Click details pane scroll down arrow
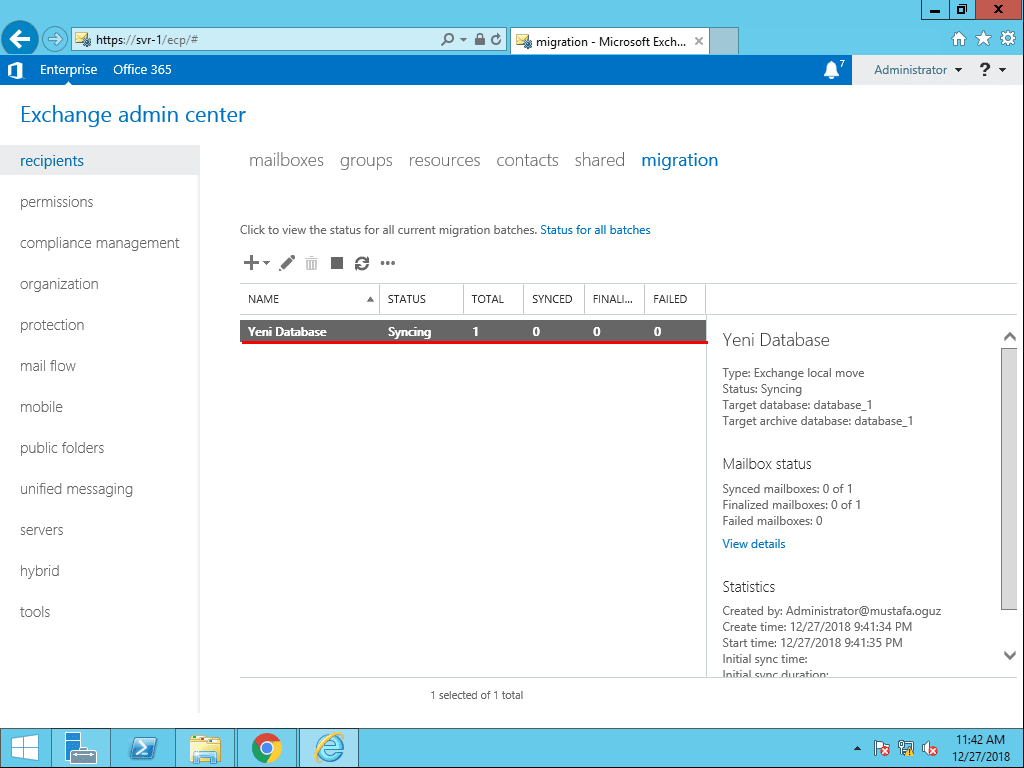Screen dimensions: 1024x768 pyautogui.click(x=1010, y=655)
